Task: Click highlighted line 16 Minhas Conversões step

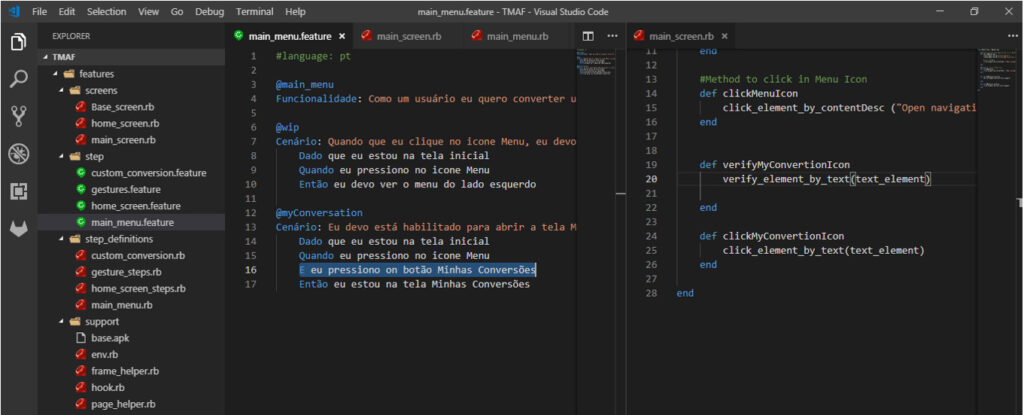Action: [417, 270]
